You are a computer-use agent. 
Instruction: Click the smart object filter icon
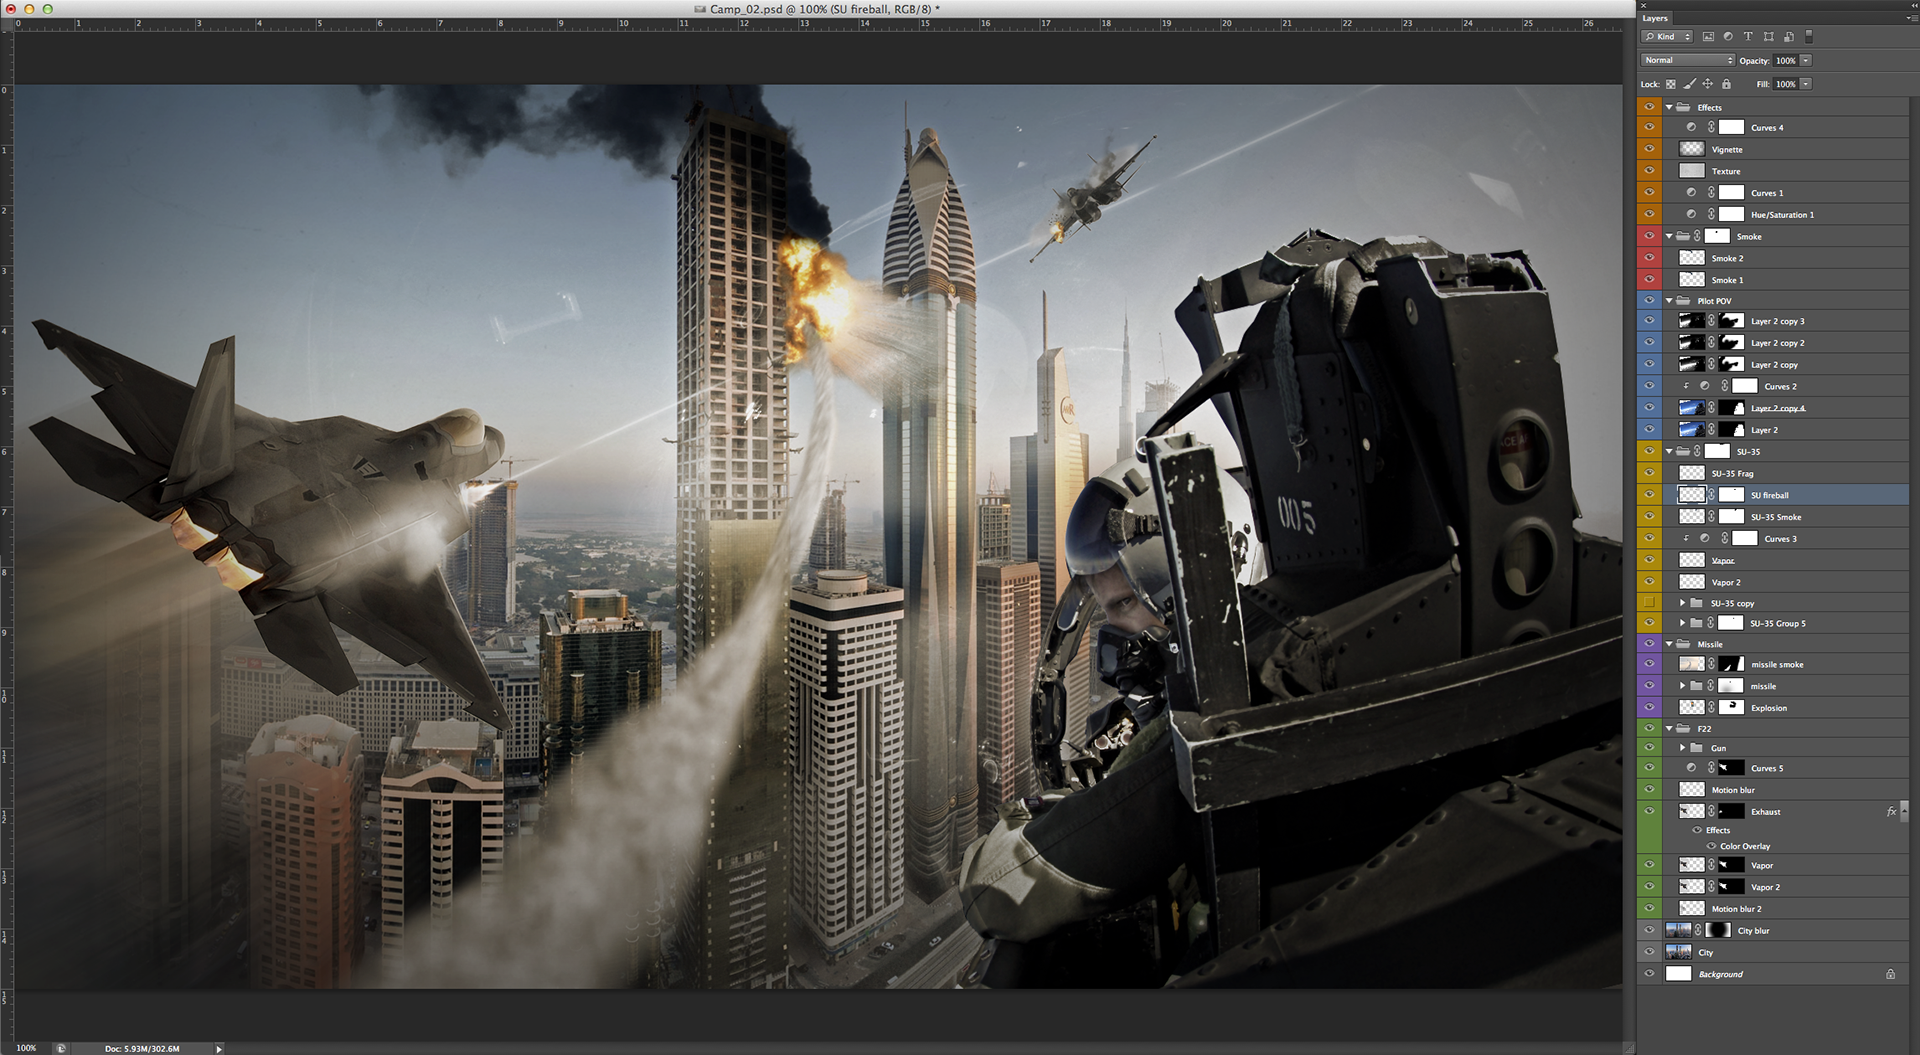click(x=1789, y=37)
